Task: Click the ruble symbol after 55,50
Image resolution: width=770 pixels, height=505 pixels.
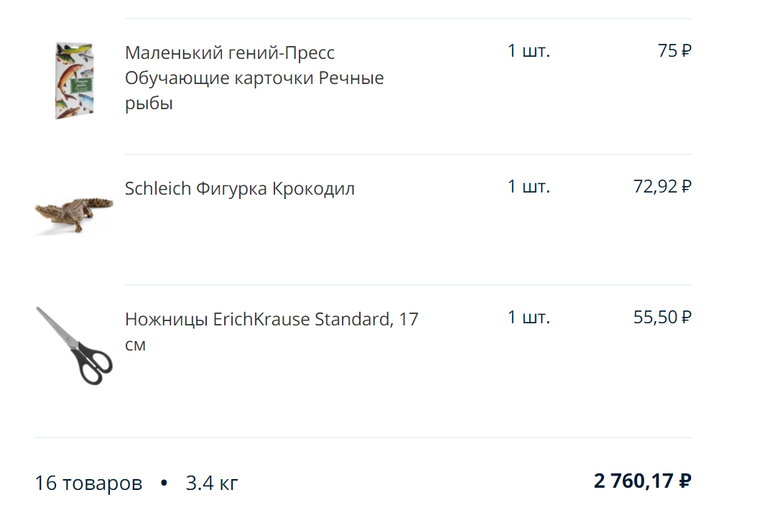Action: point(686,317)
